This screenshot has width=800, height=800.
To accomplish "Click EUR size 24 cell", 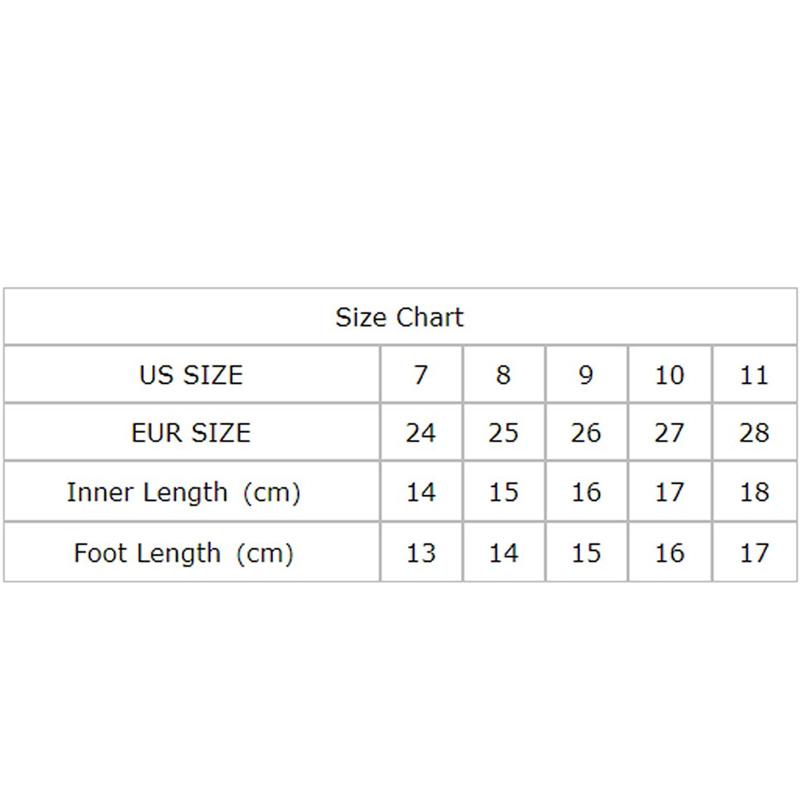I will pos(421,433).
